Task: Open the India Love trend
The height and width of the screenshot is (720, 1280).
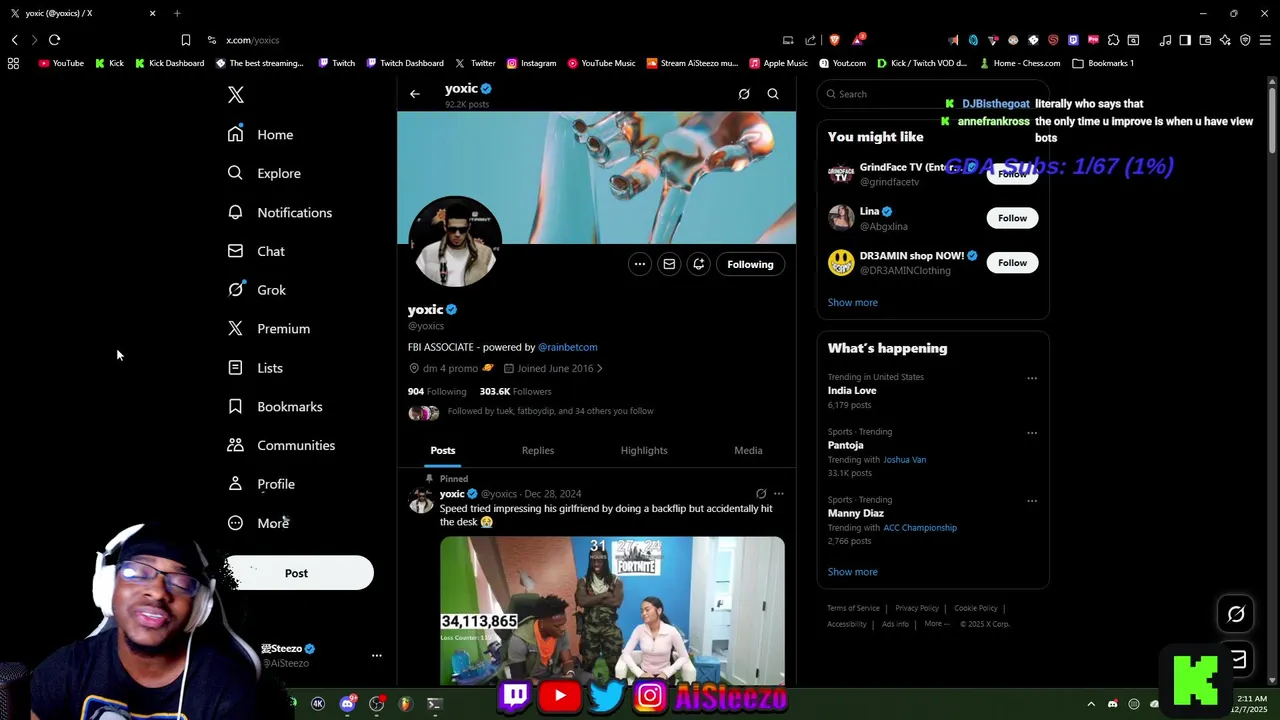Action: tap(852, 390)
